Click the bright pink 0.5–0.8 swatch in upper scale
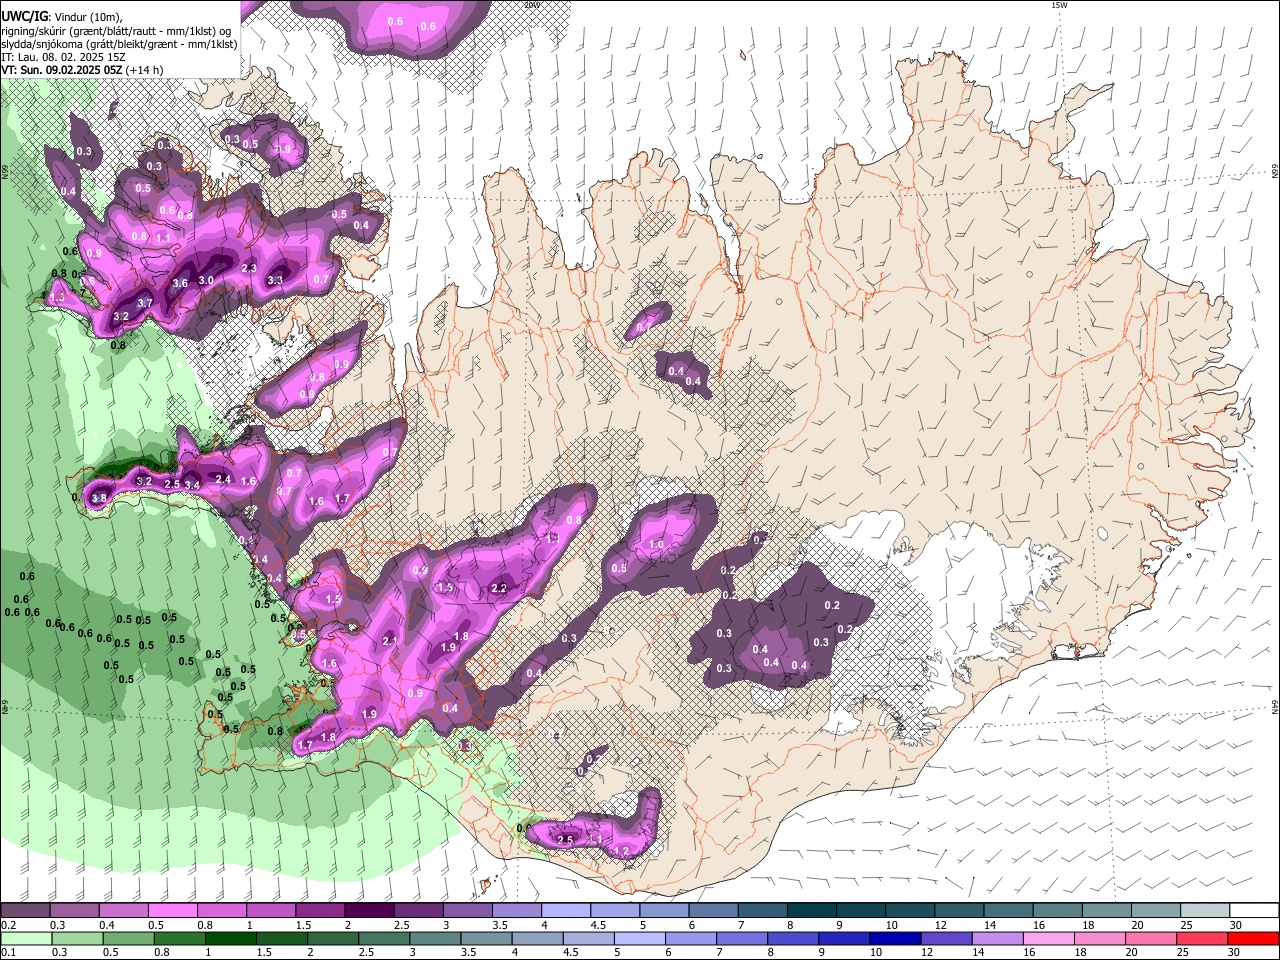Screen dimensions: 1280x960 [x=172, y=911]
